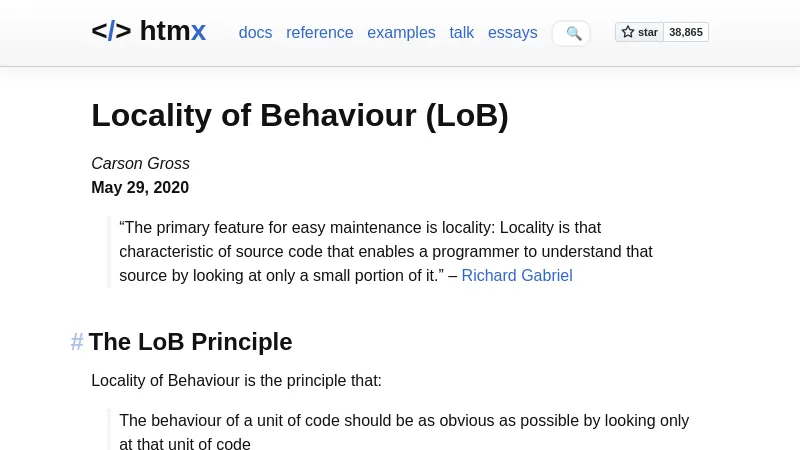Click the Locality of Behaviour (LoB) title
This screenshot has height=450, width=800.
click(299, 116)
